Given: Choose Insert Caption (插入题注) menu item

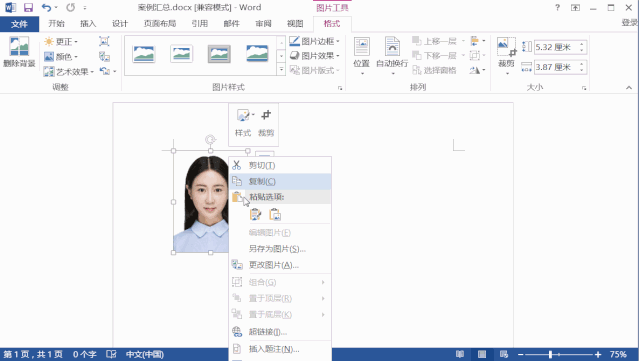Looking at the screenshot, I should 280,349.
